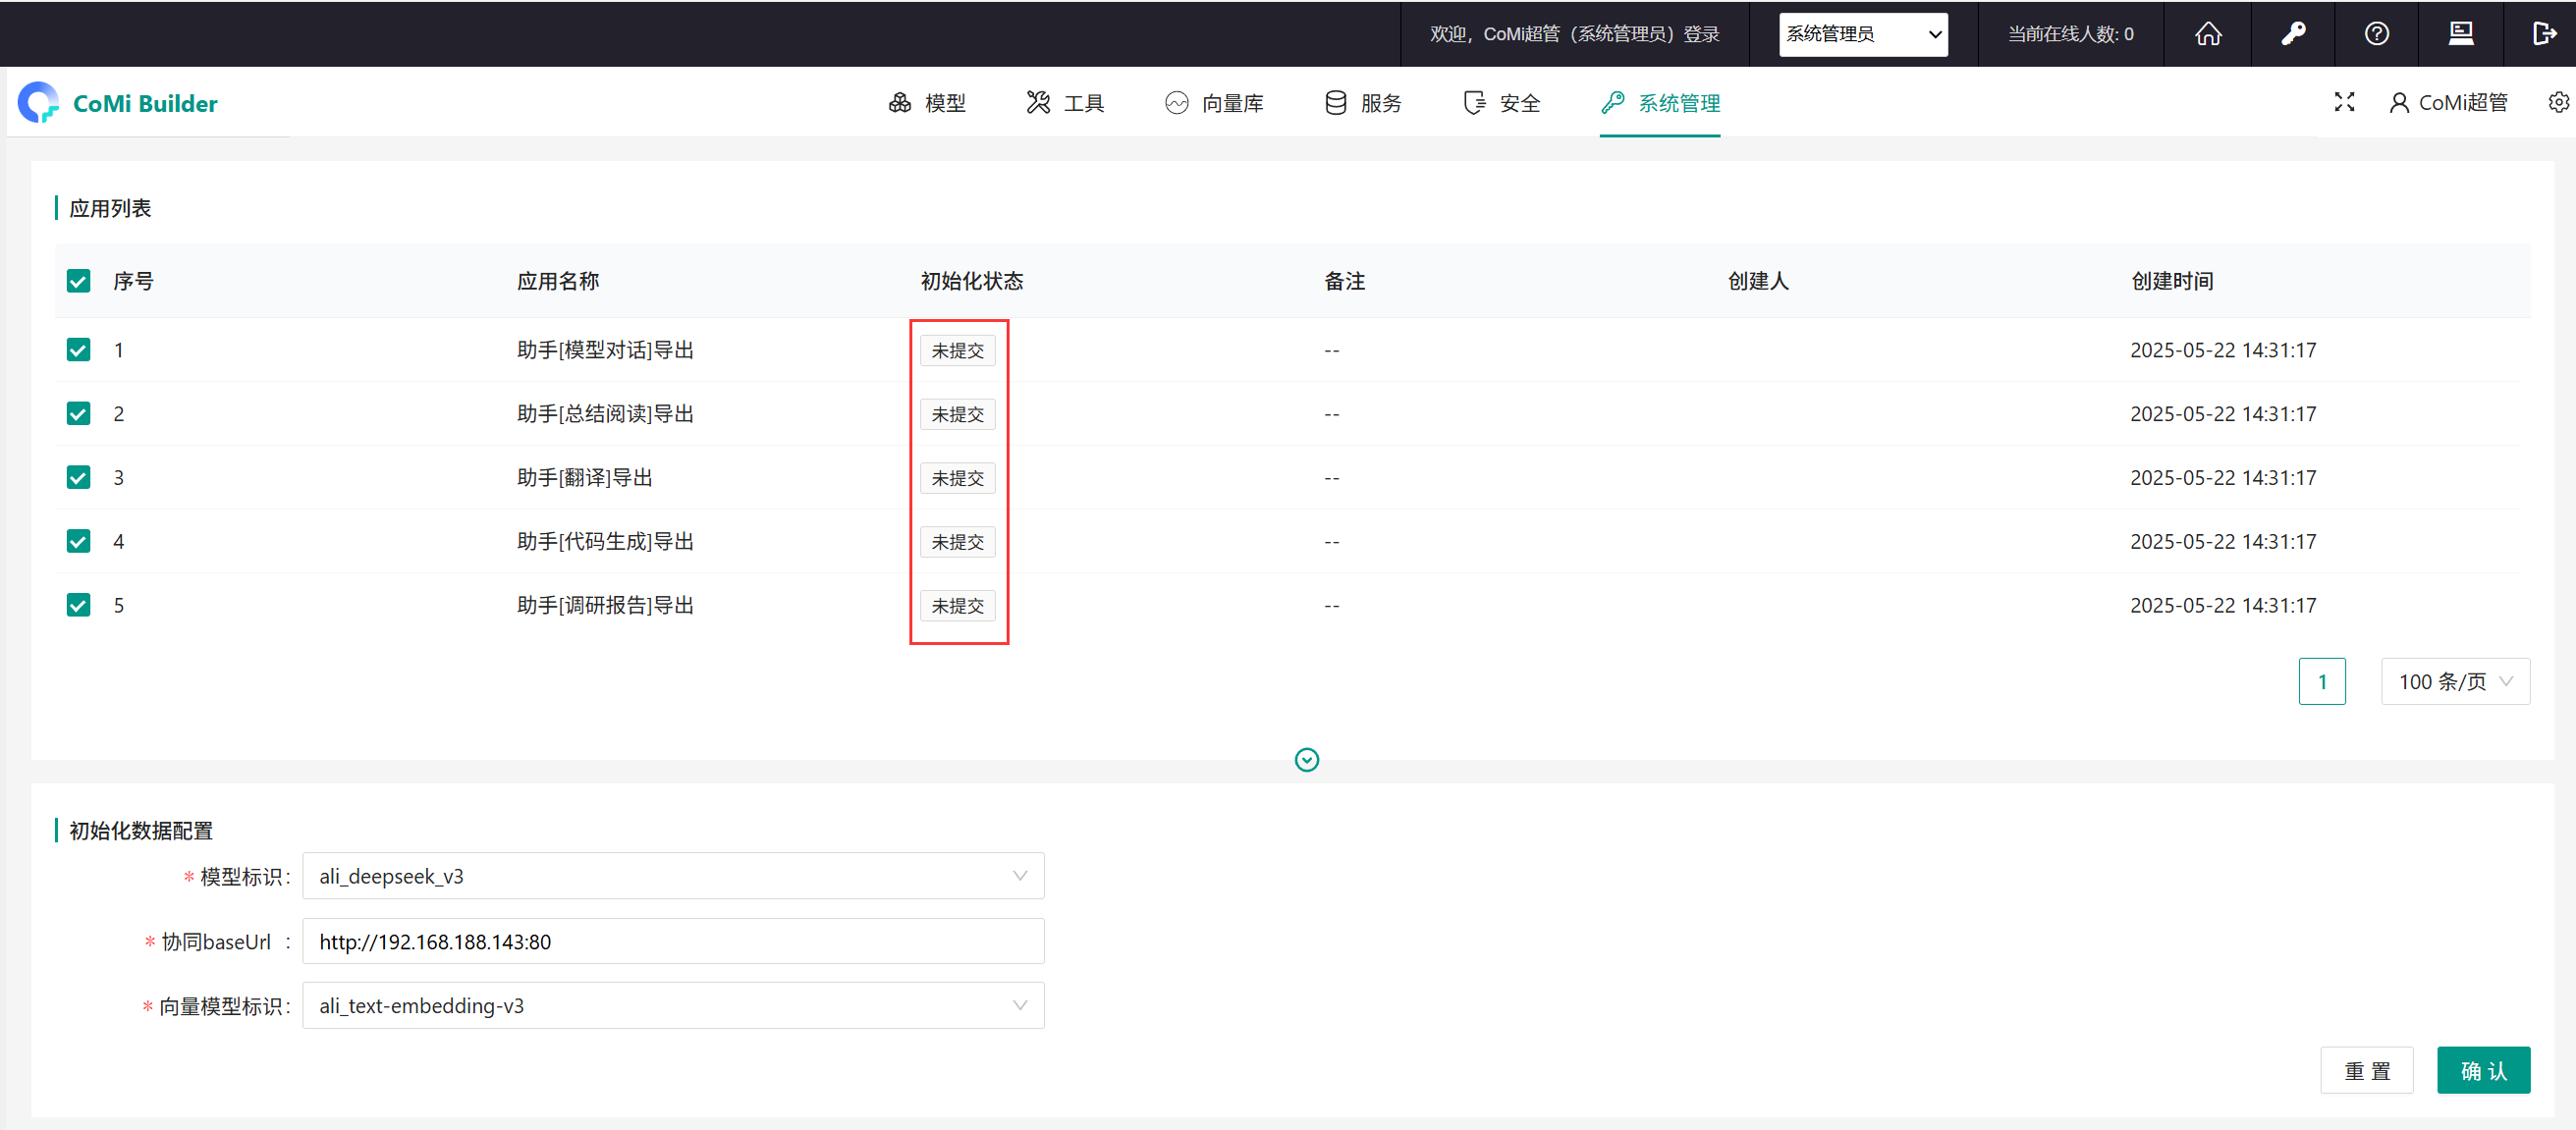Click the 重置 reset button
The height and width of the screenshot is (1130, 2576).
click(x=2366, y=1071)
